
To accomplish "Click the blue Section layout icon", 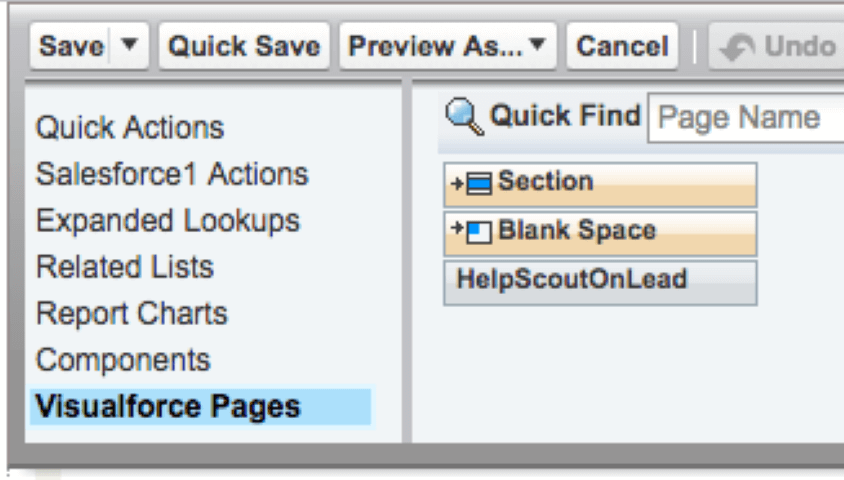I will click(x=481, y=184).
